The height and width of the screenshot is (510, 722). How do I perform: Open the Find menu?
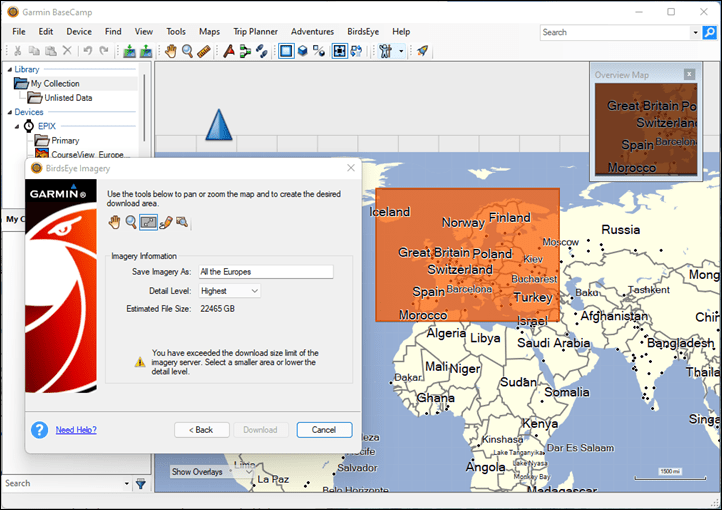point(113,31)
